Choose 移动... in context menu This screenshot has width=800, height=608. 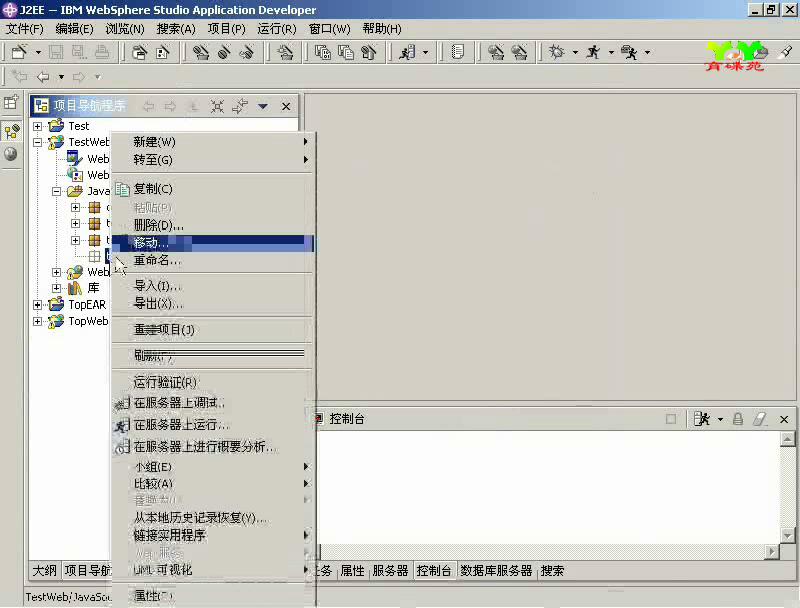(213, 243)
